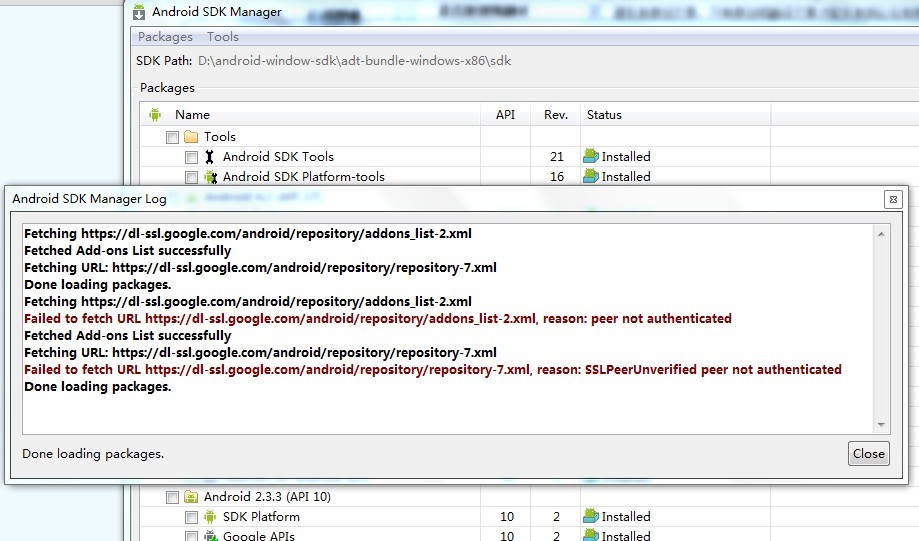Check the Tools folder checkbox
Image resolution: width=919 pixels, height=541 pixels.
click(x=172, y=137)
